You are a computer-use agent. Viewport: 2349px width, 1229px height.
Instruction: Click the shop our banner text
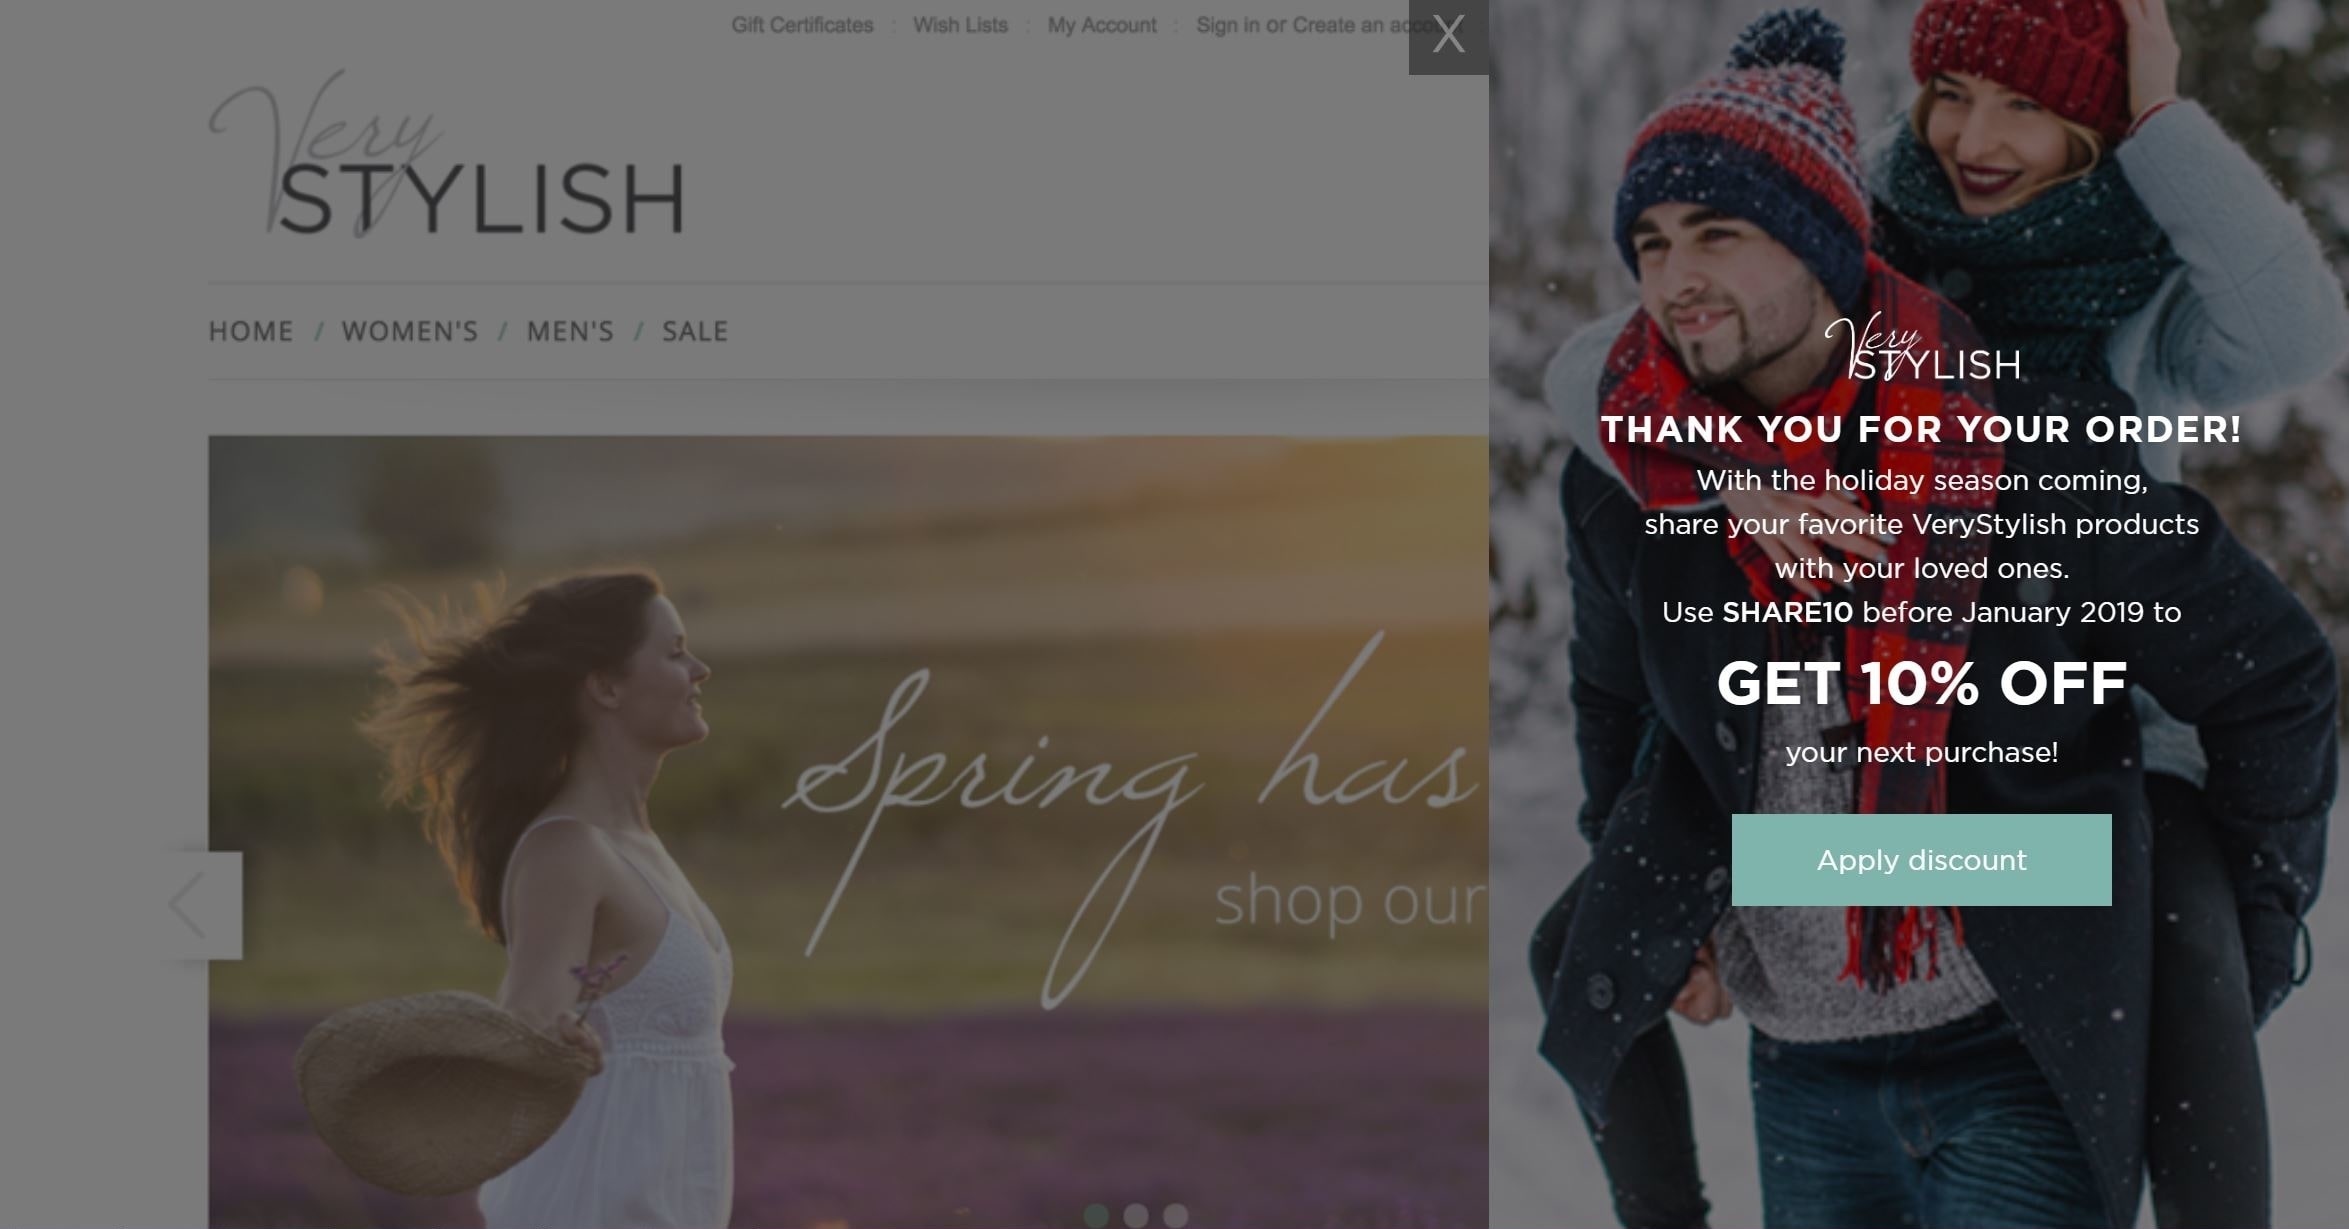coord(1350,900)
